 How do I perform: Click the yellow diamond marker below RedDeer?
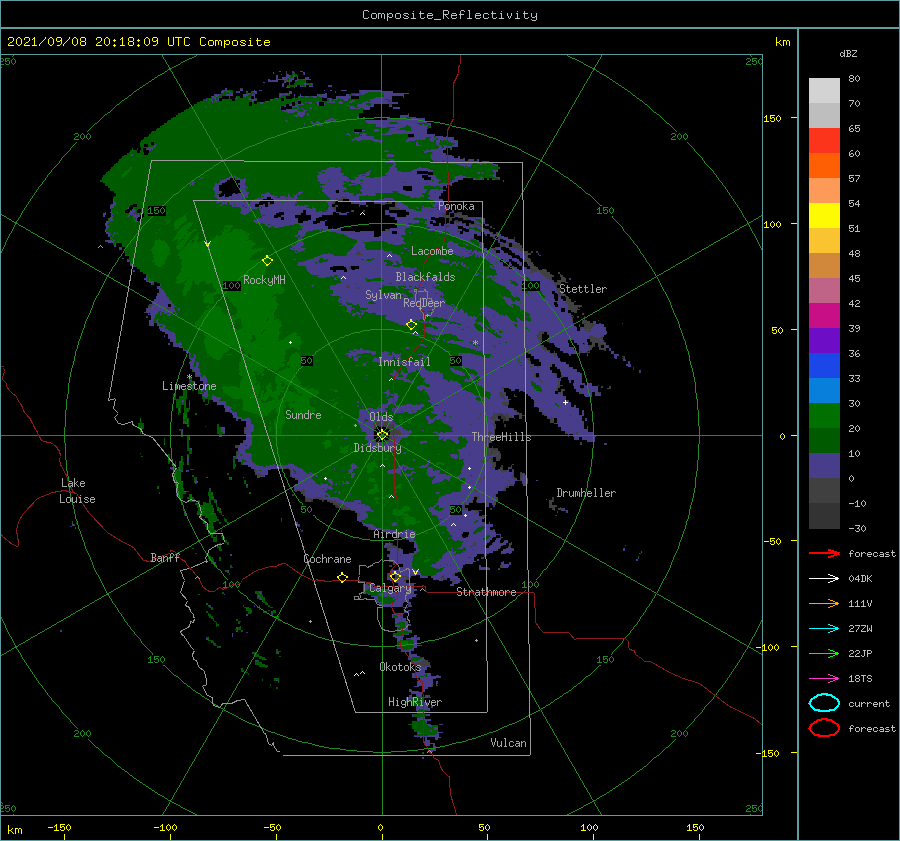411,325
